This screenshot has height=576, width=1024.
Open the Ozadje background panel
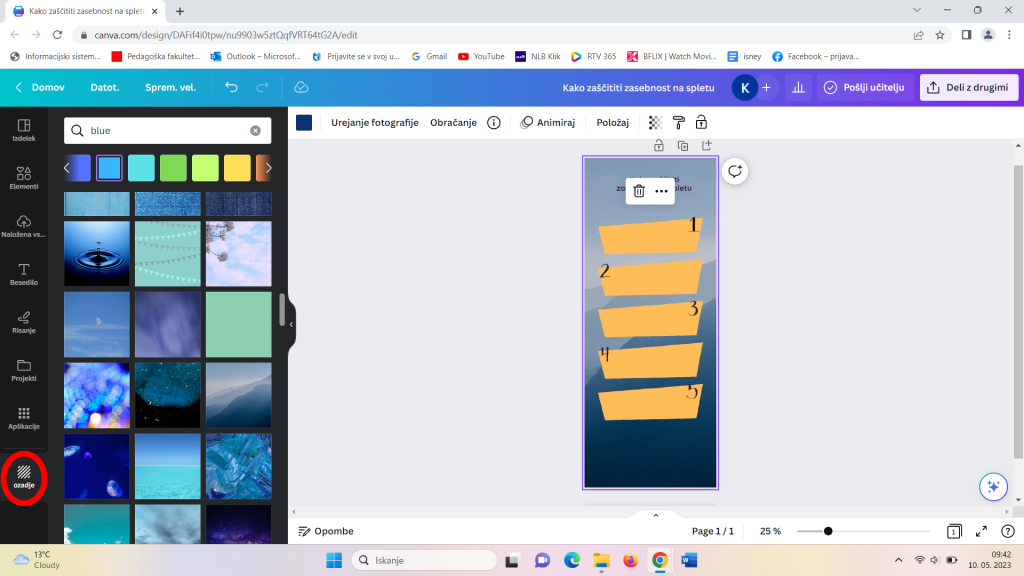[x=24, y=477]
